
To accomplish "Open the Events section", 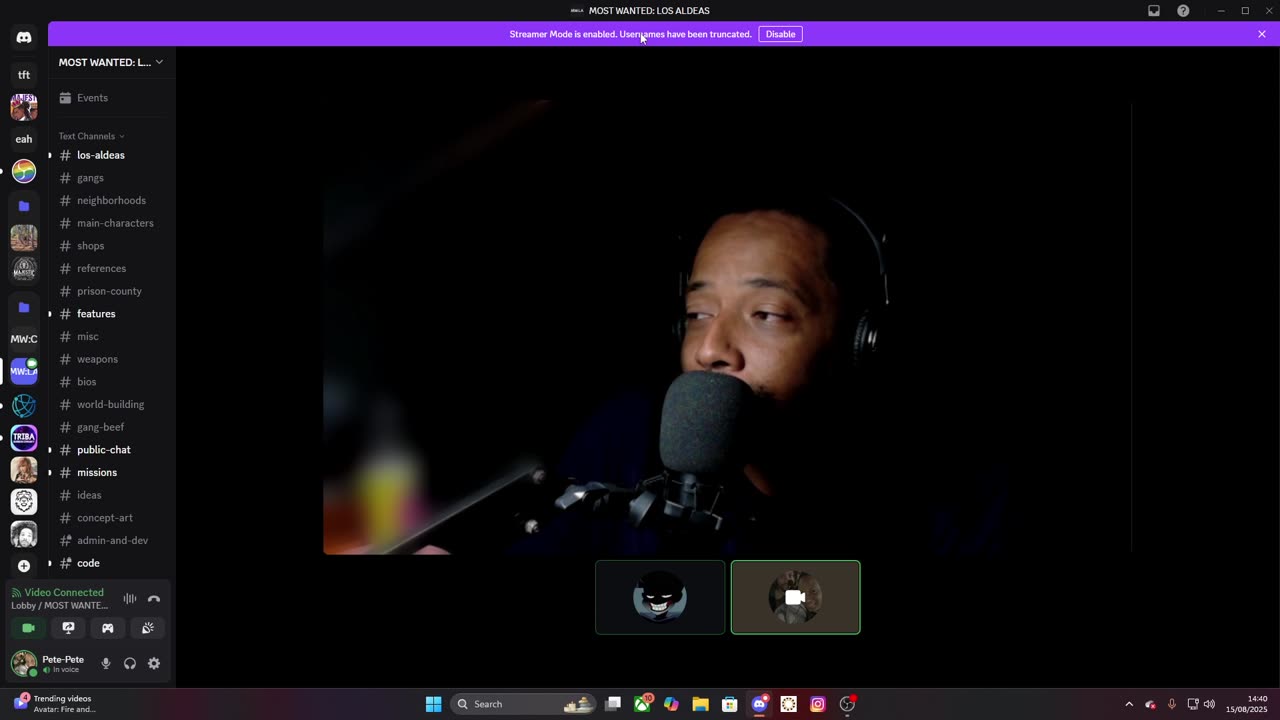I will (x=111, y=98).
